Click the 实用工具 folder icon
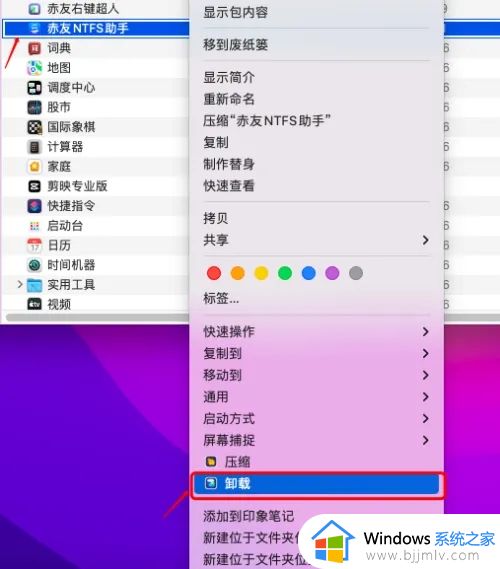This screenshot has width=500, height=569. (34, 285)
